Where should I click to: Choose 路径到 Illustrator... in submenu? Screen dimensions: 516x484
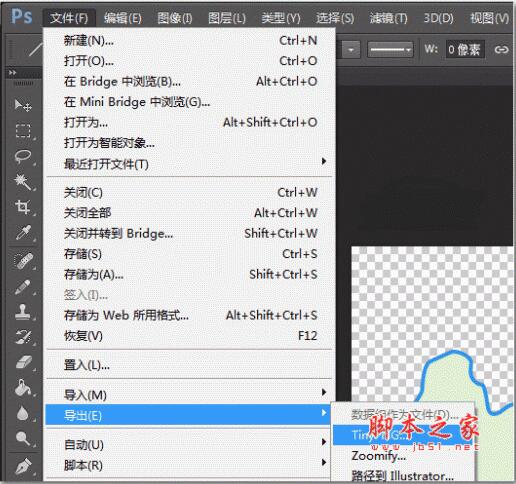[403, 475]
